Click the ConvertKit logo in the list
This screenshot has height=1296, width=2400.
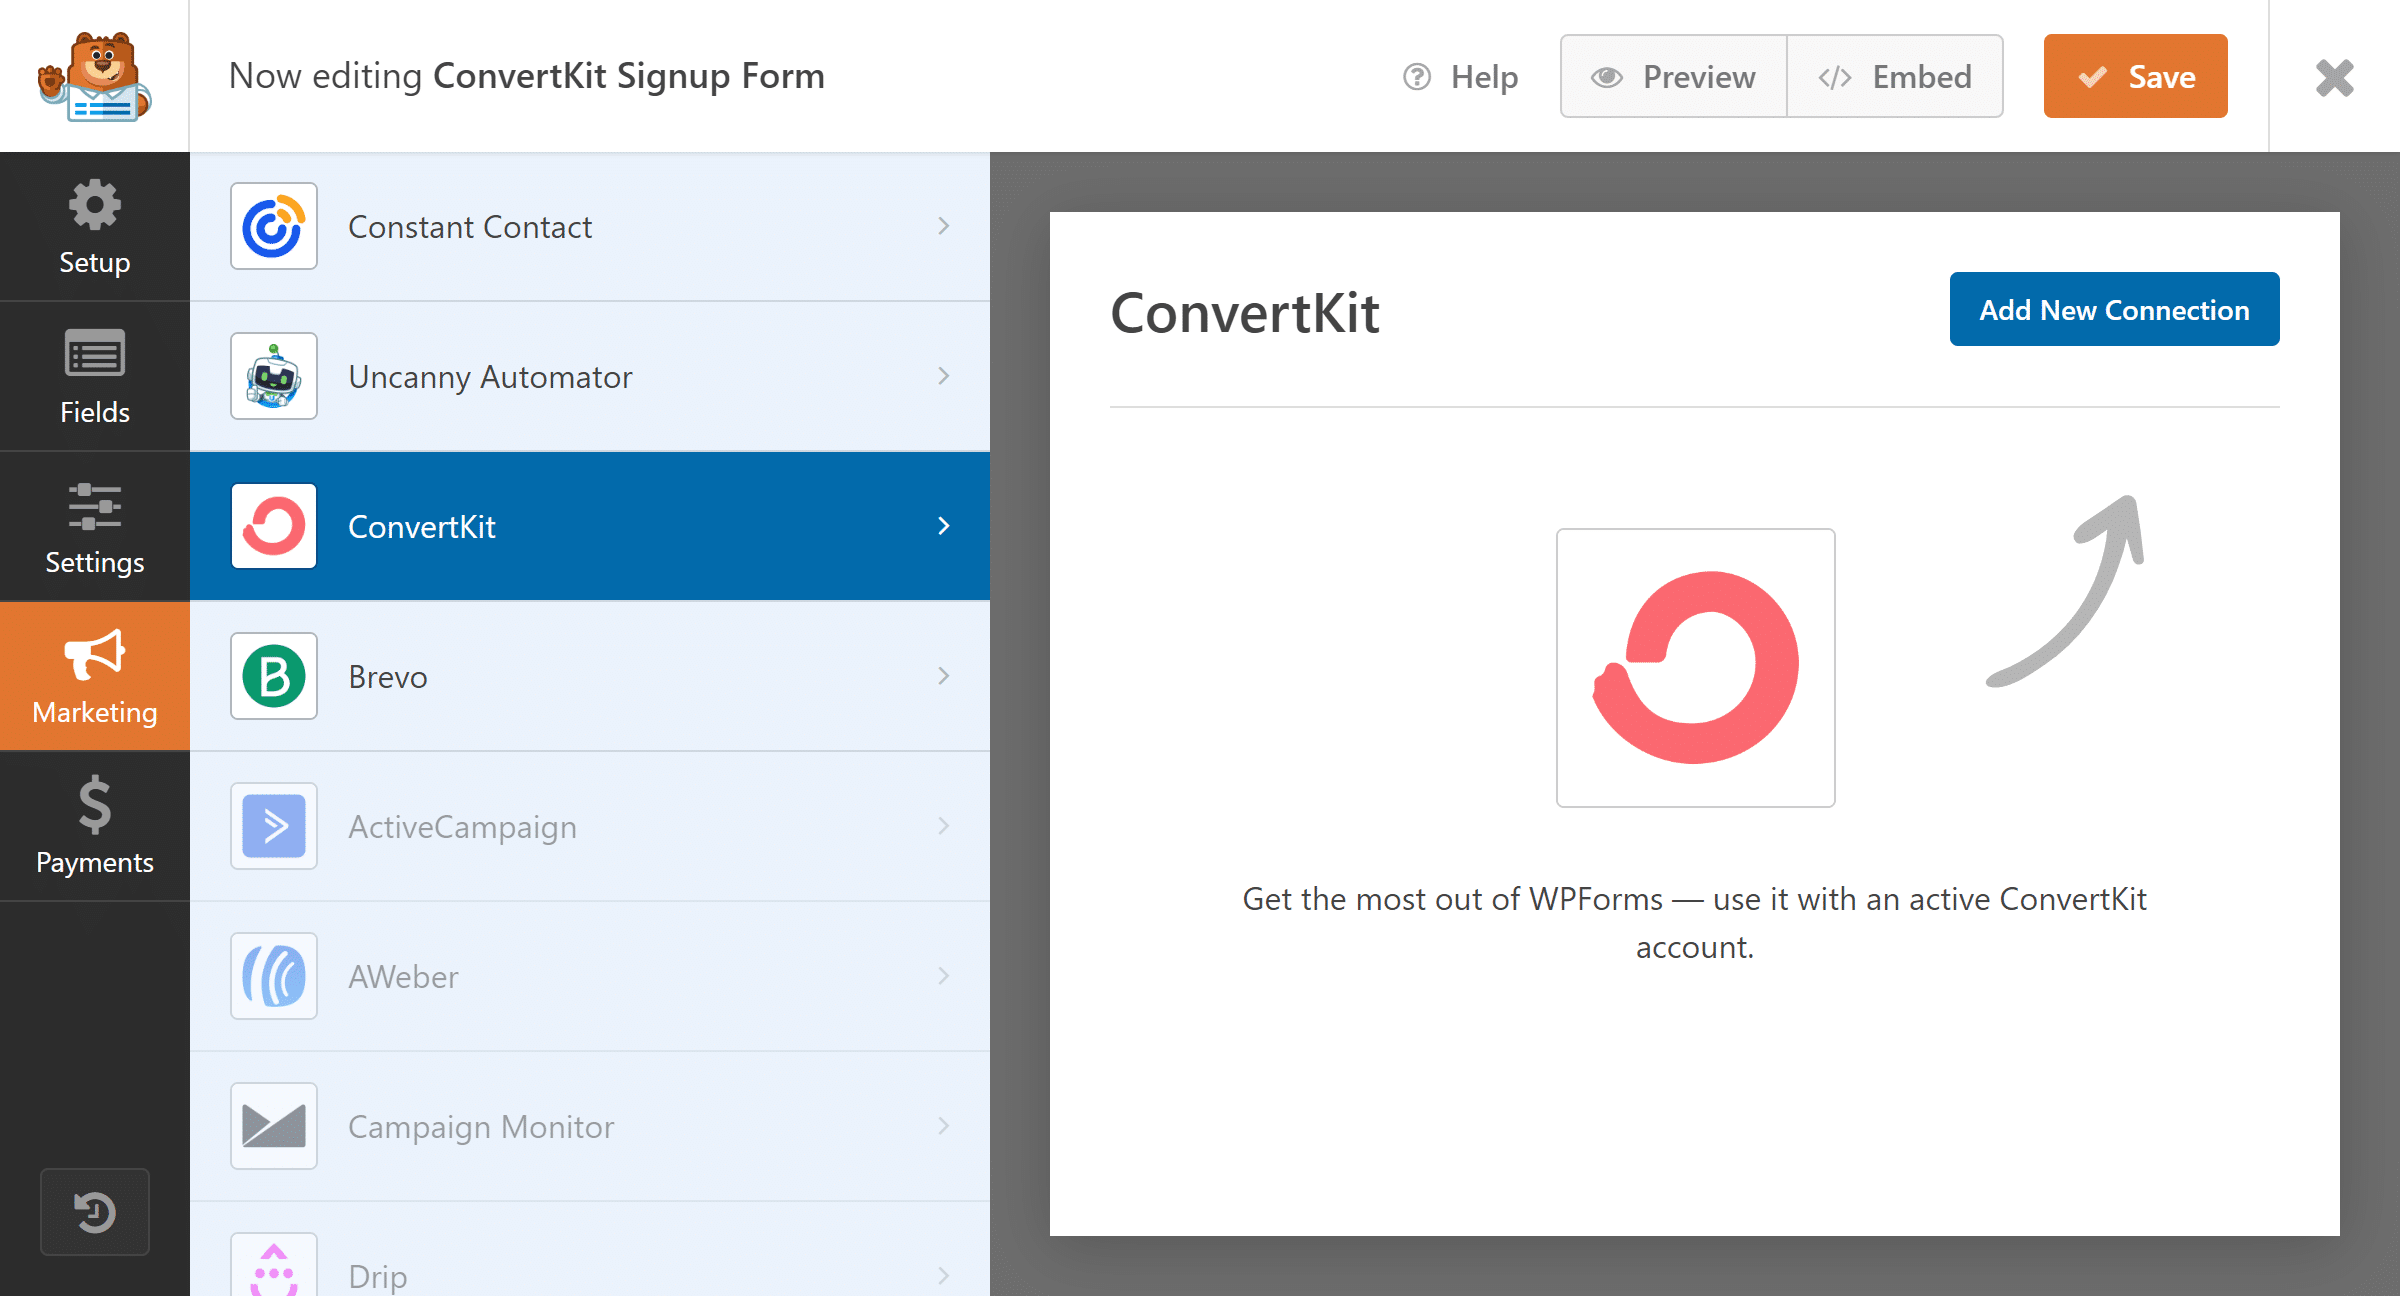coord(274,526)
